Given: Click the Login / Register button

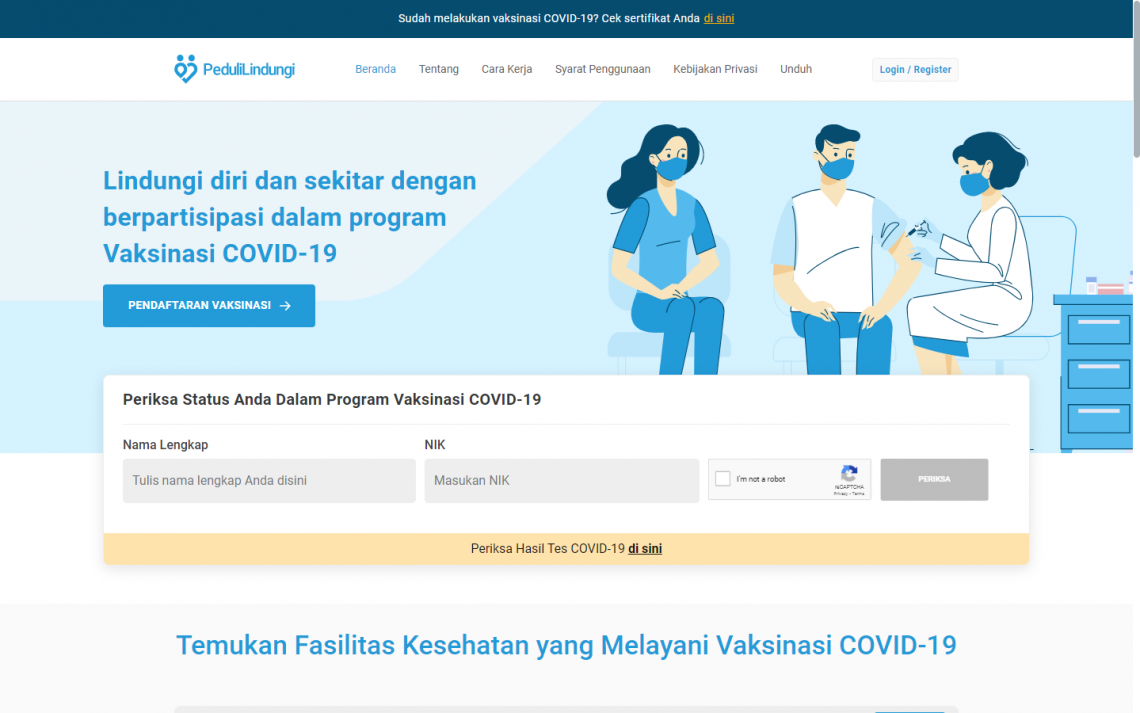Looking at the screenshot, I should point(915,69).
